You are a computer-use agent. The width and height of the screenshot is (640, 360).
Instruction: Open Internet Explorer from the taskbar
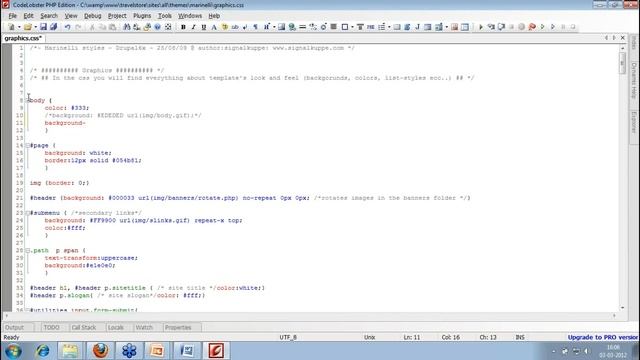[42, 351]
